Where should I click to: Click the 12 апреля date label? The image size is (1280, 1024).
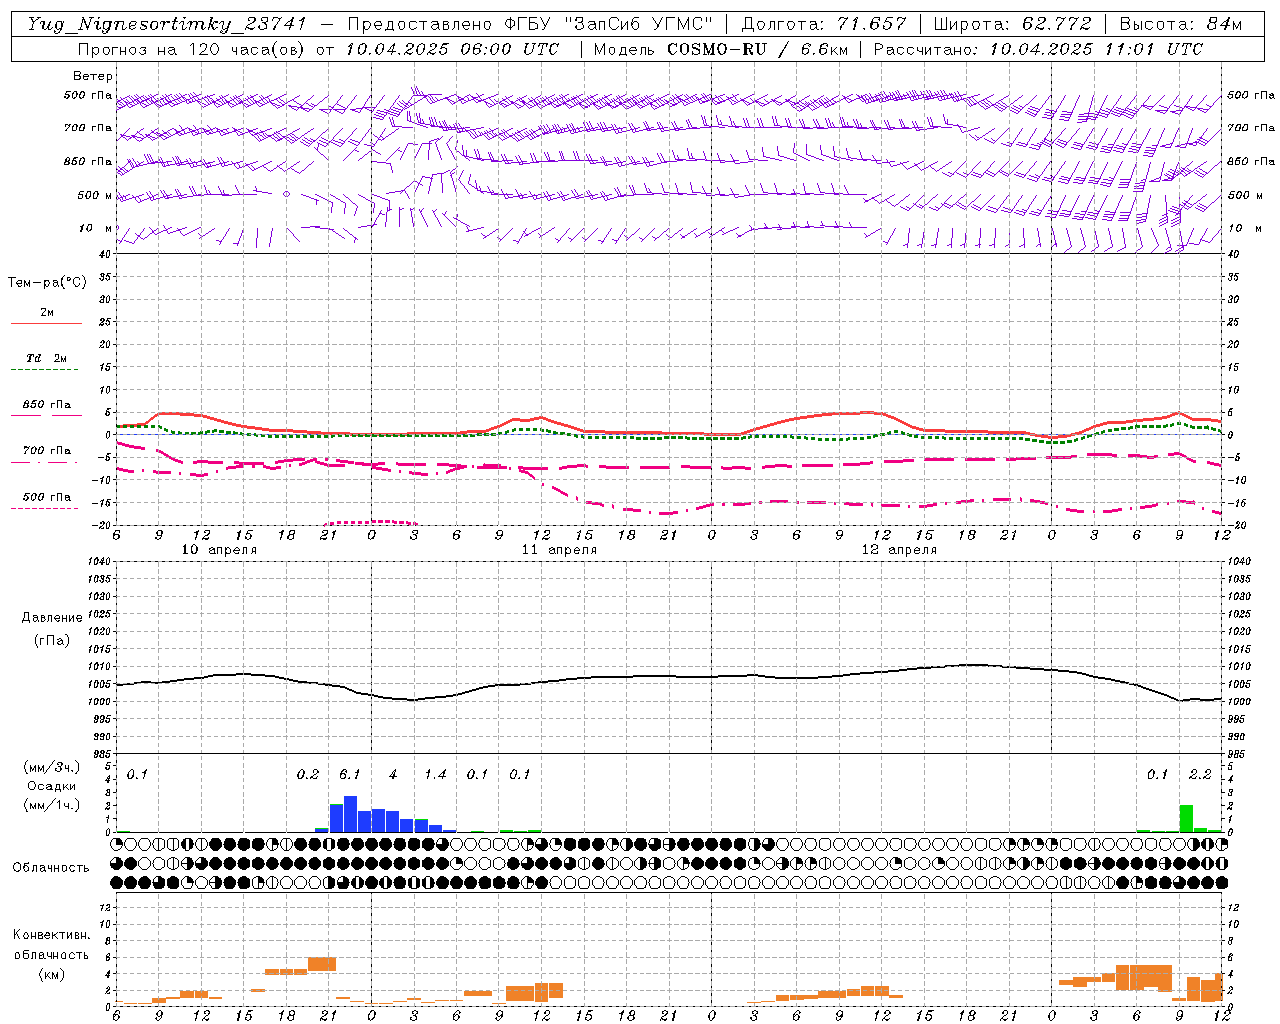pyautogui.click(x=899, y=550)
